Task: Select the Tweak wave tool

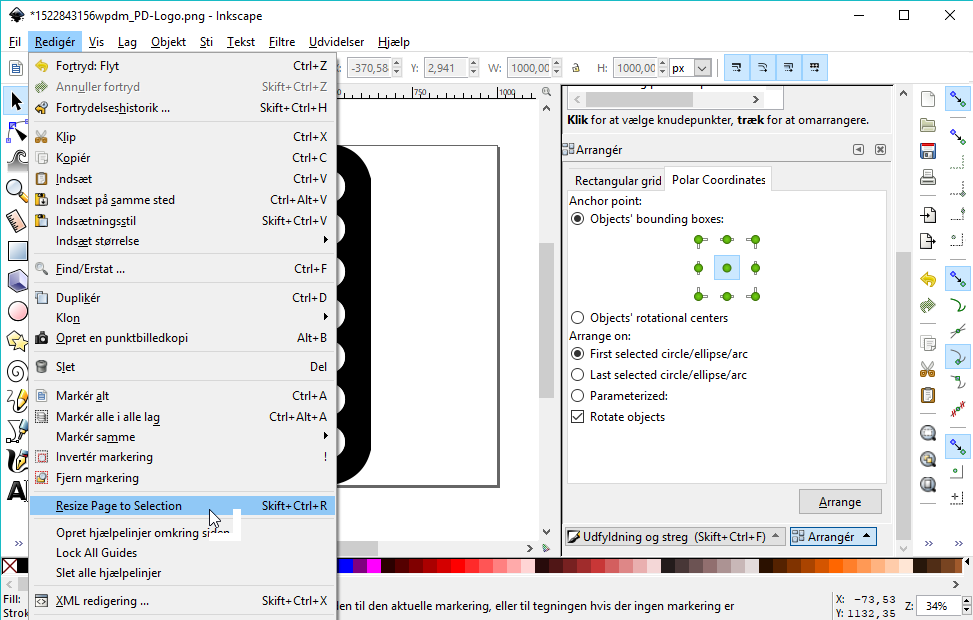Action: tap(17, 159)
